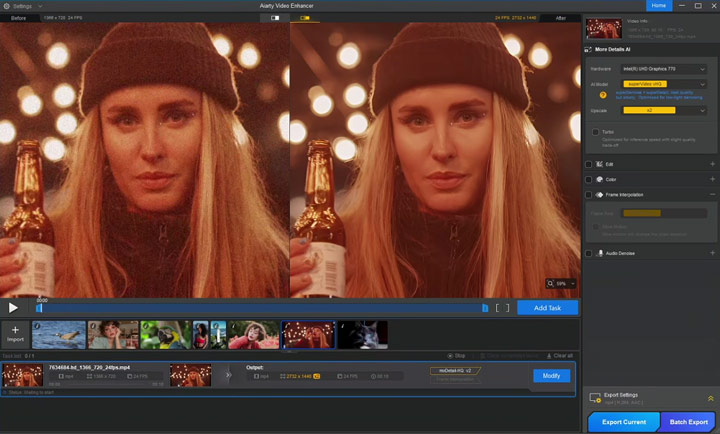Image resolution: width=720 pixels, height=434 pixels.
Task: Click the Slow Motion checkbox
Action: click(x=596, y=227)
